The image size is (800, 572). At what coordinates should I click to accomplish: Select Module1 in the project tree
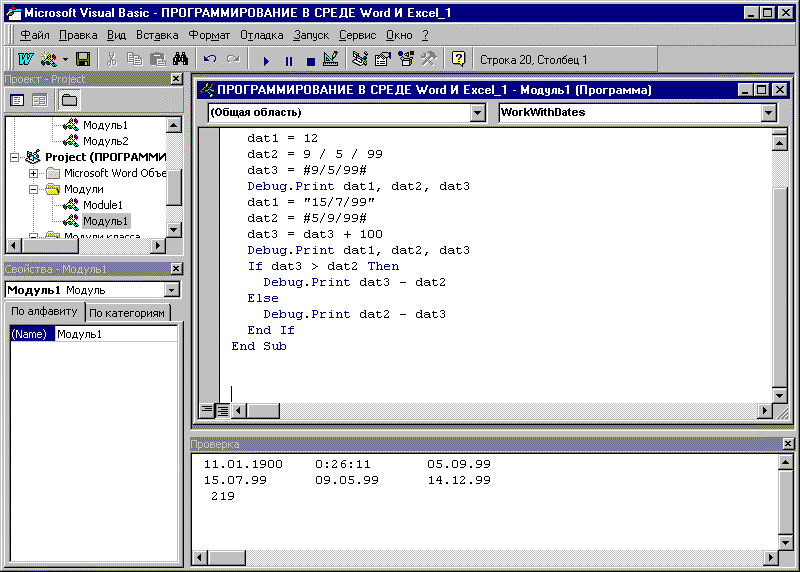pyautogui.click(x=103, y=205)
